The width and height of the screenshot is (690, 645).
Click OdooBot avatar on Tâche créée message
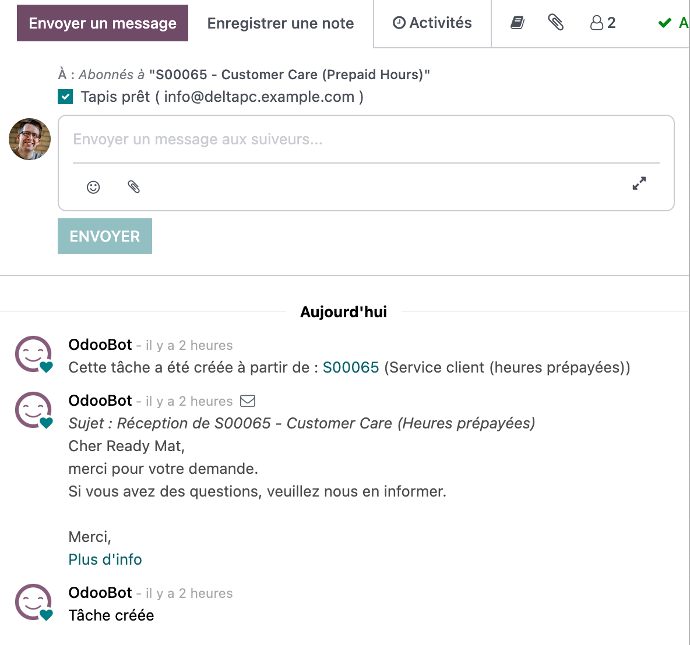pyautogui.click(x=33, y=603)
